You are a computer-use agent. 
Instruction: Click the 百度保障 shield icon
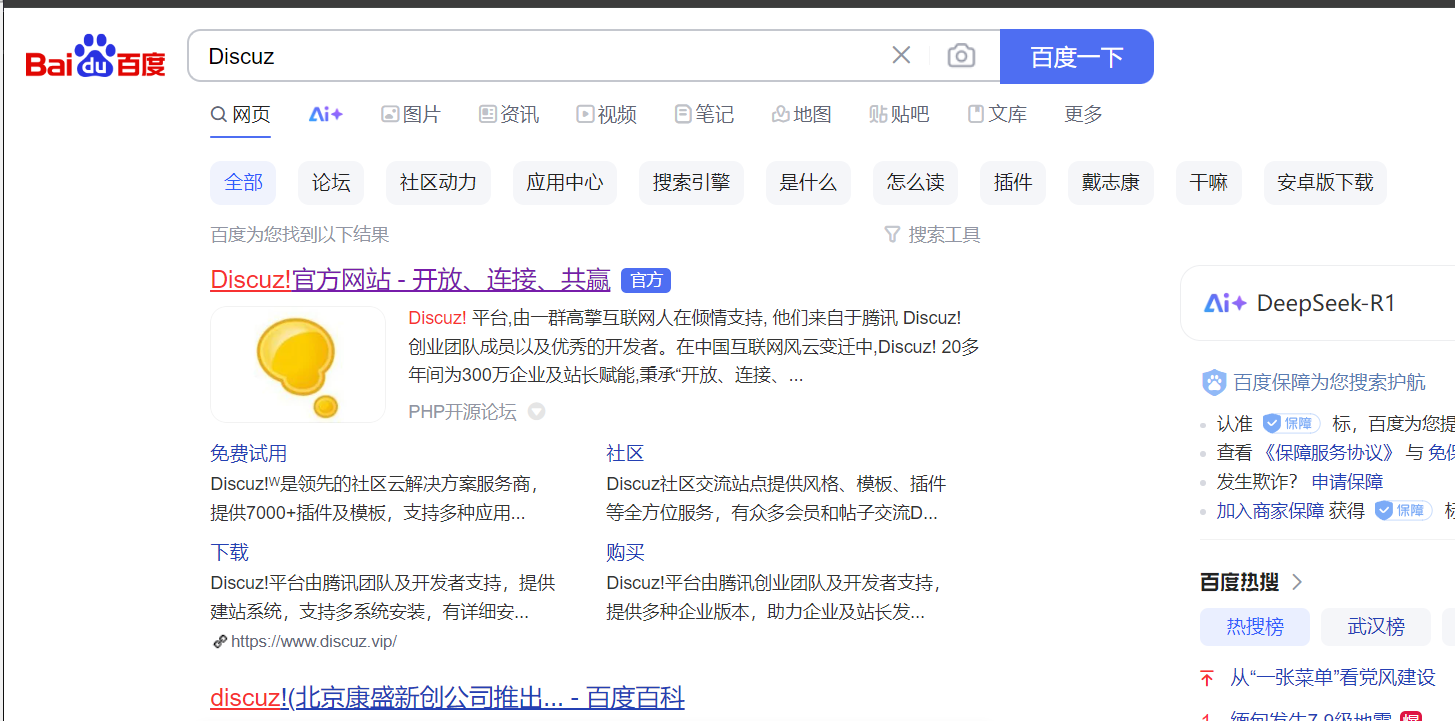coord(1214,382)
